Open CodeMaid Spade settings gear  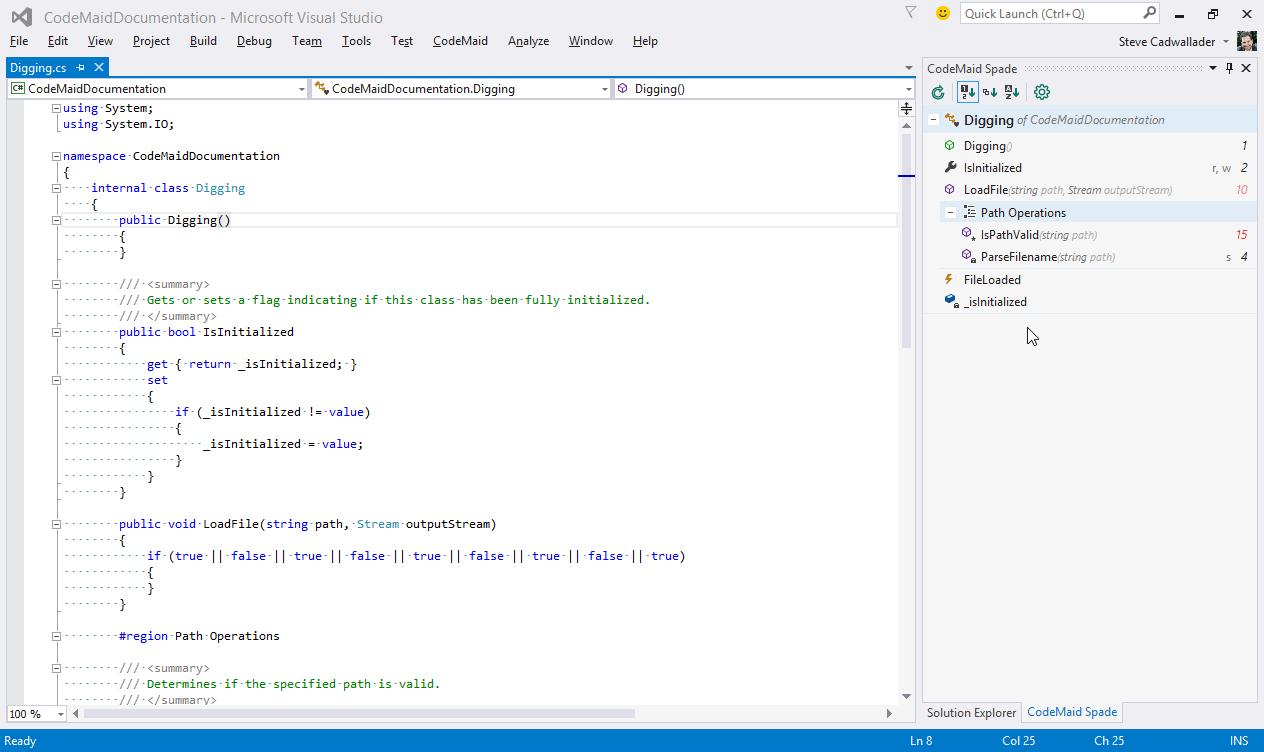tap(1042, 91)
